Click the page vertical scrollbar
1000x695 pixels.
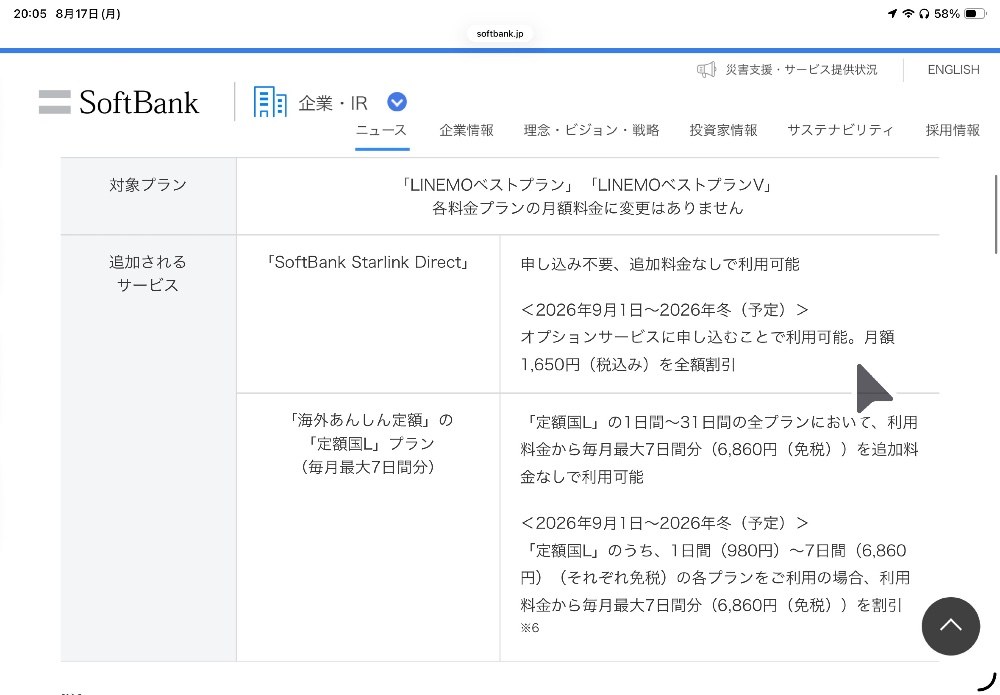click(996, 214)
